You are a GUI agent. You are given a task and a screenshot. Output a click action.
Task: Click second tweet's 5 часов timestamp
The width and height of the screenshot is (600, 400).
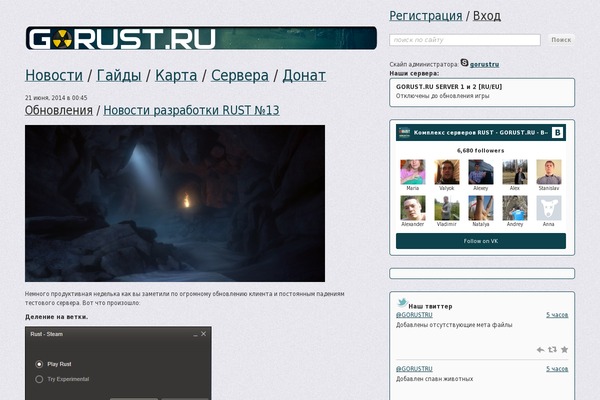click(557, 369)
